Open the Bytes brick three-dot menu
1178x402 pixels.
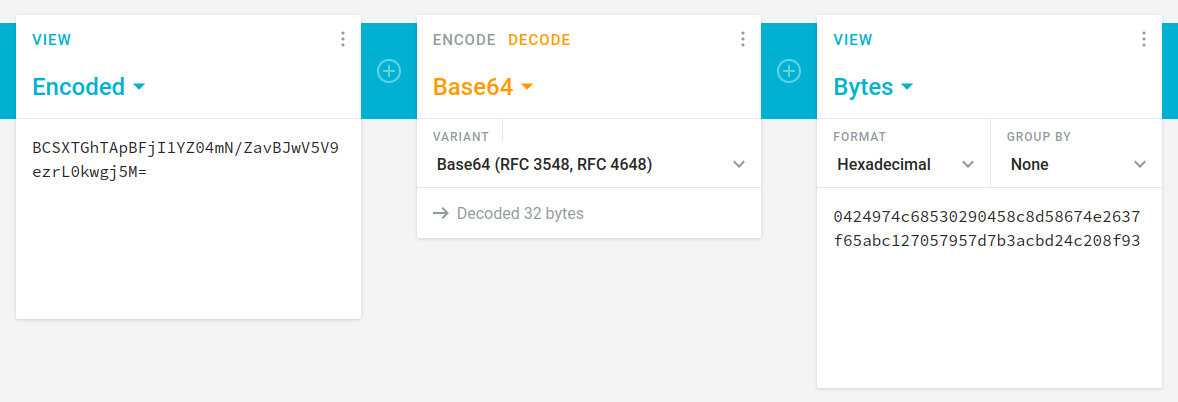point(1144,39)
